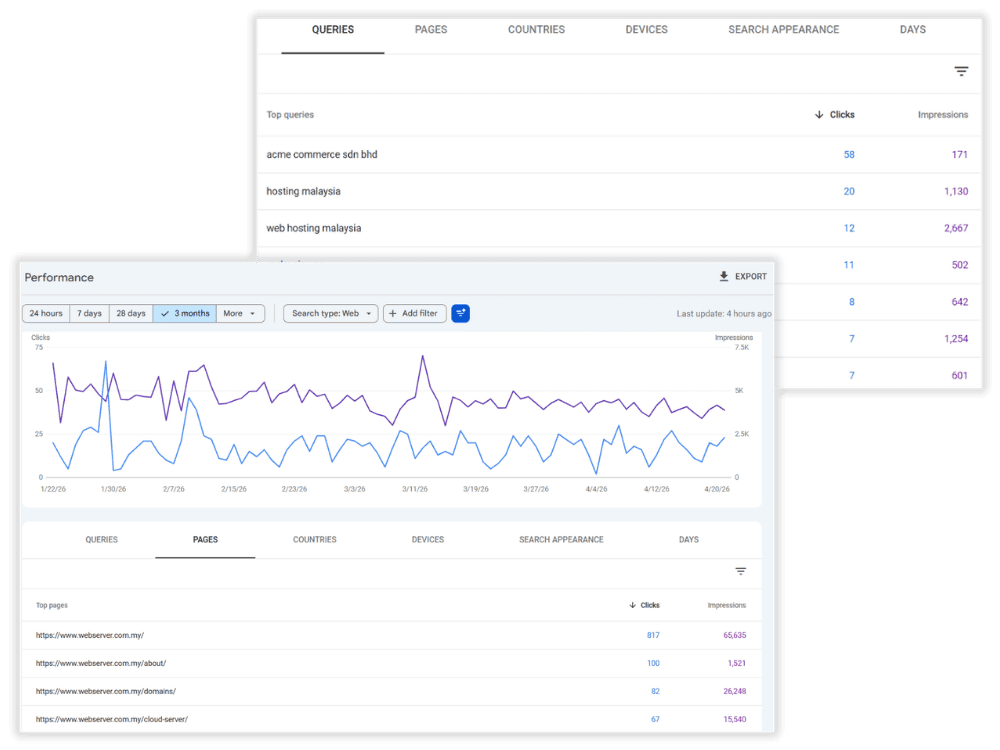Select the 28 days range
The image size is (1000, 750).
click(131, 313)
